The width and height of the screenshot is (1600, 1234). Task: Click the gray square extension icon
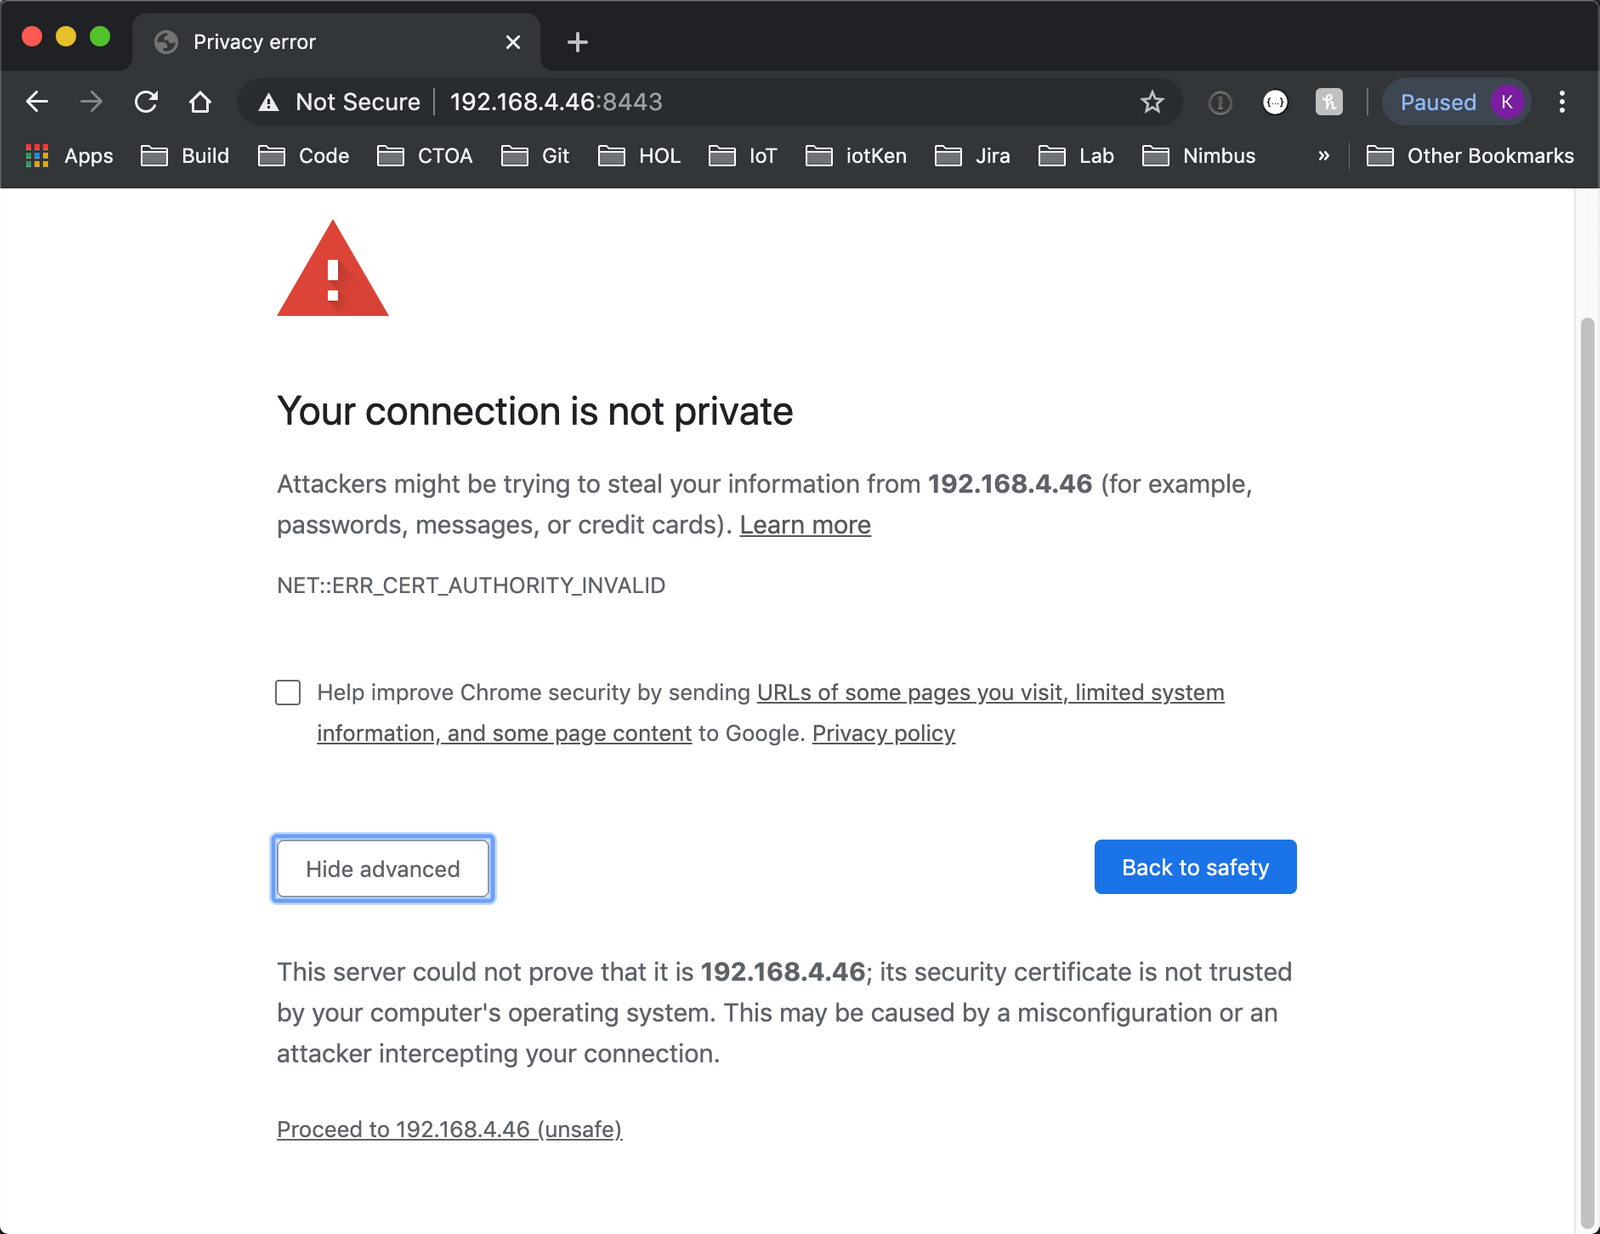1329,102
